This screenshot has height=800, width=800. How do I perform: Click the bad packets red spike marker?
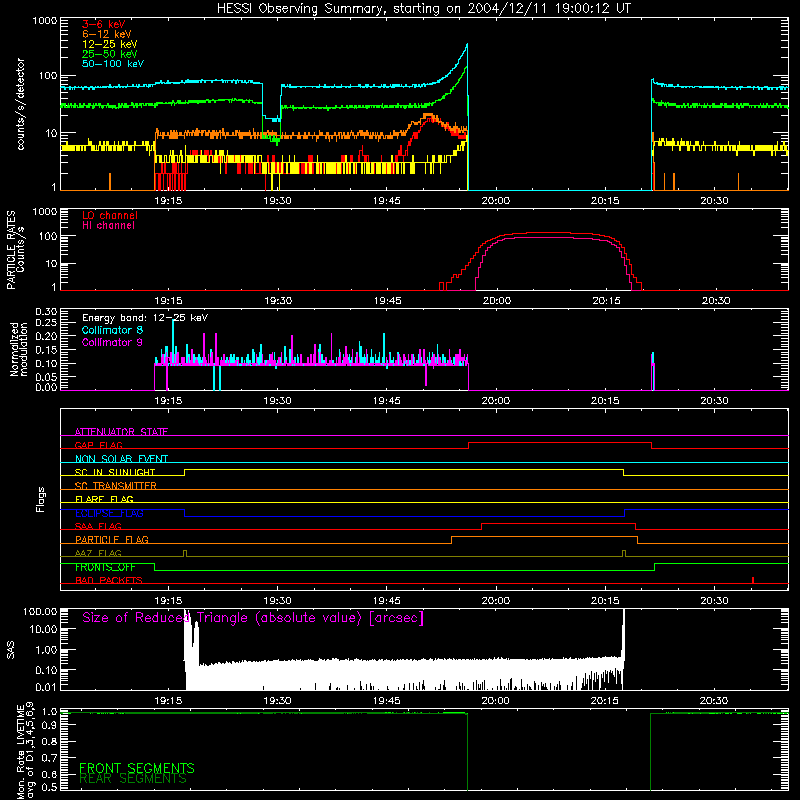[753, 580]
